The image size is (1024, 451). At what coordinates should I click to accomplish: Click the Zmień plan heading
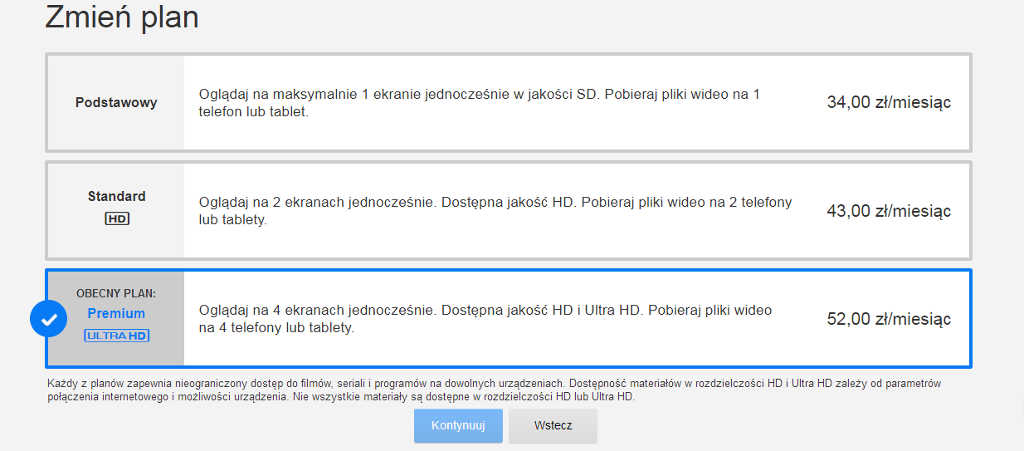coord(122,17)
